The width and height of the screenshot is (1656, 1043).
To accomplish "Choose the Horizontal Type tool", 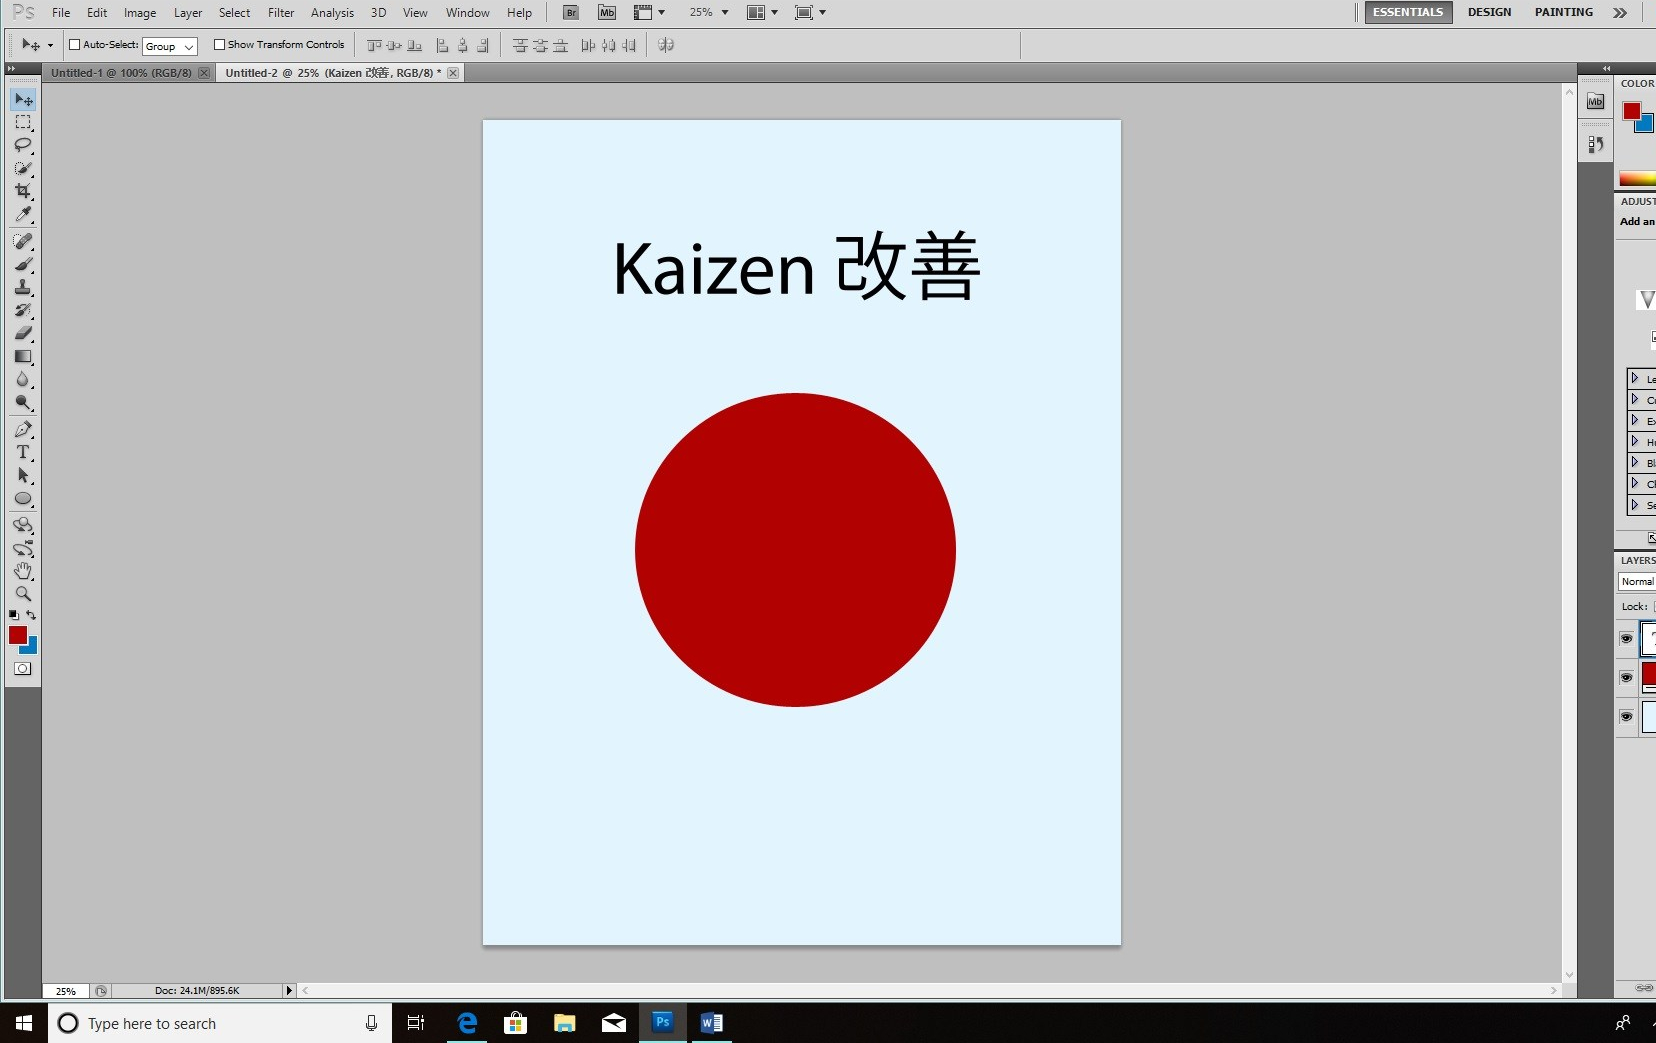I will [x=23, y=452].
